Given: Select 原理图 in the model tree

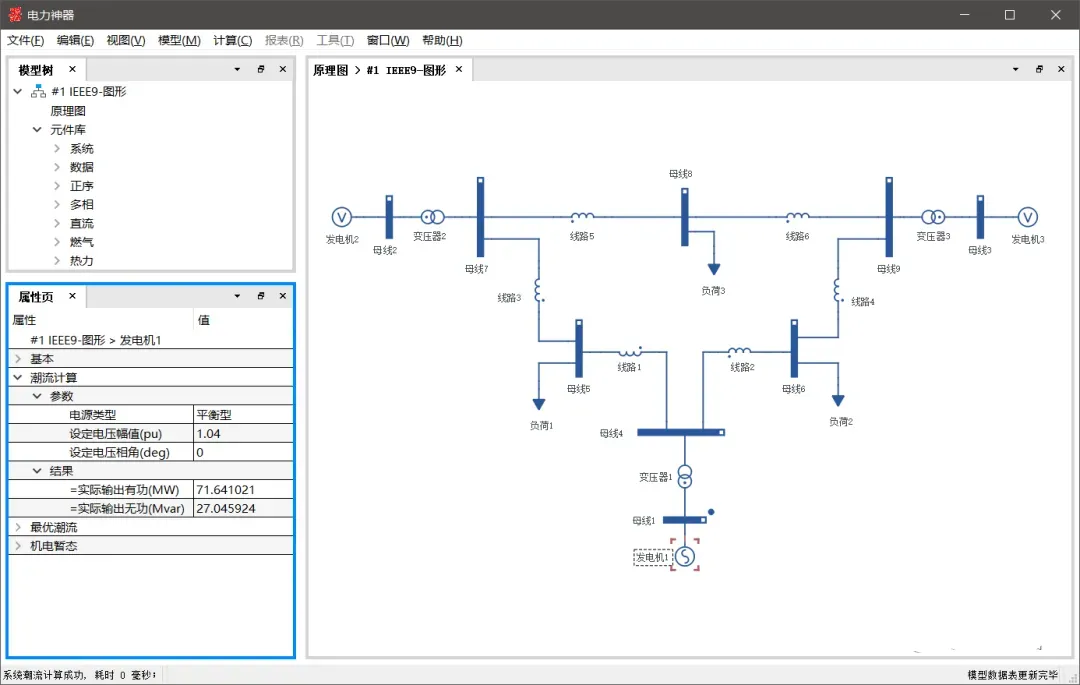Looking at the screenshot, I should coord(68,111).
